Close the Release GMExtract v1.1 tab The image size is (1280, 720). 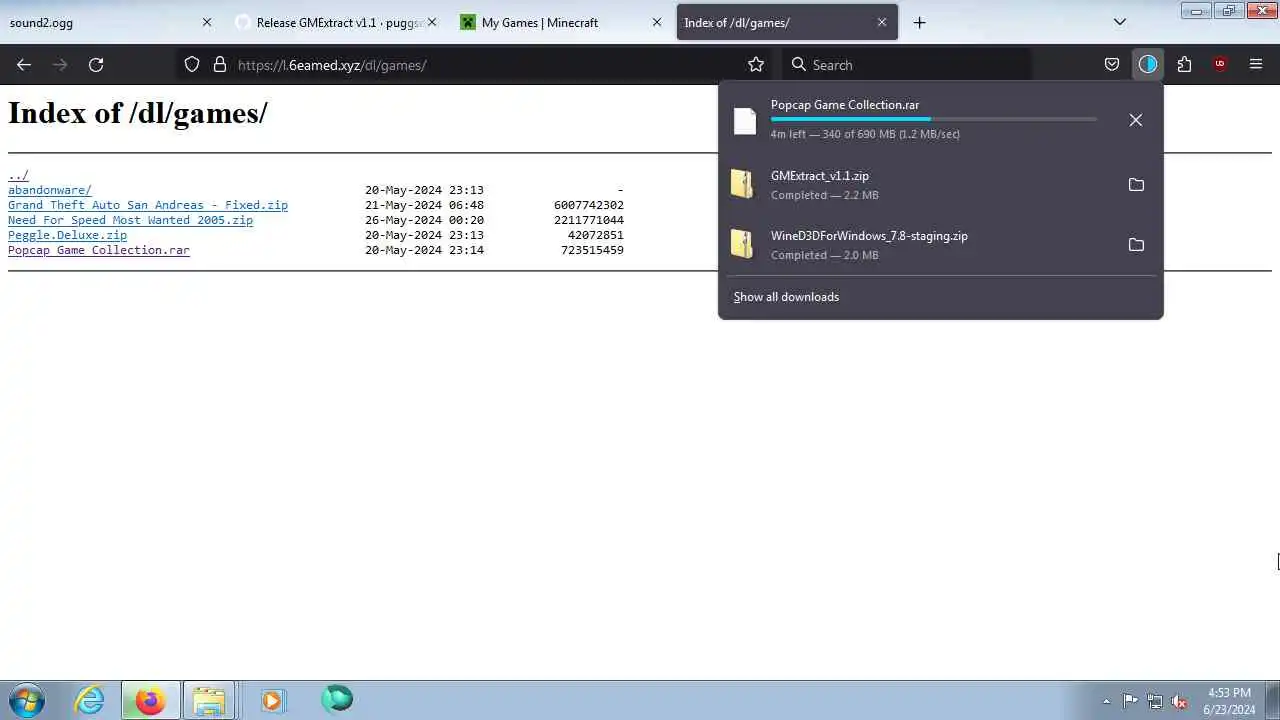click(432, 22)
